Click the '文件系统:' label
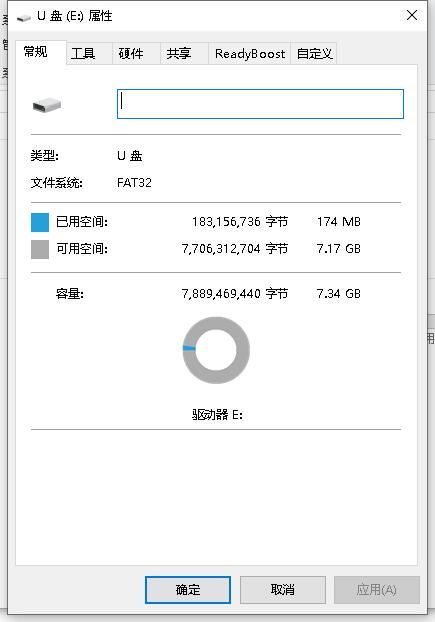This screenshot has width=435, height=622. [x=57, y=183]
